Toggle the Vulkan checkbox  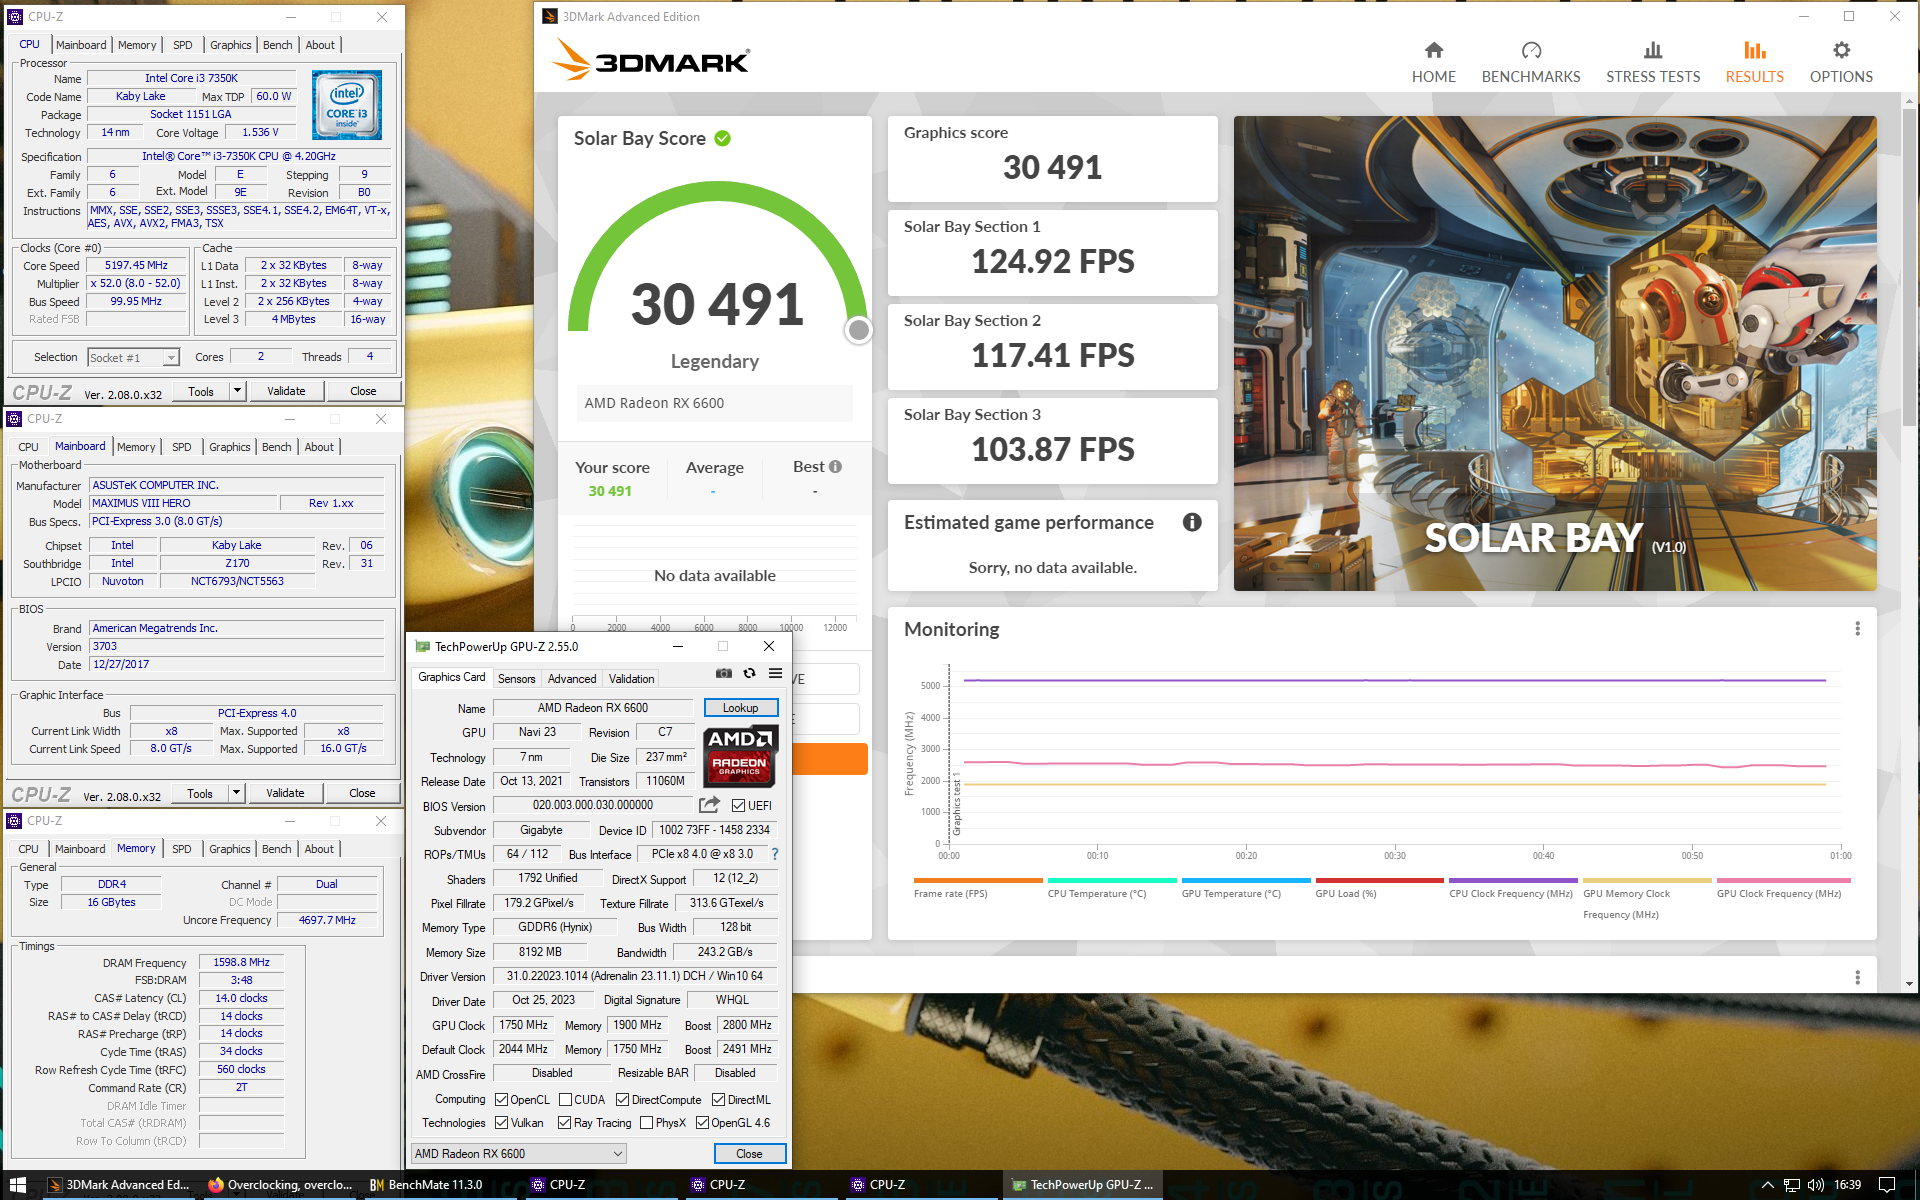point(502,1123)
